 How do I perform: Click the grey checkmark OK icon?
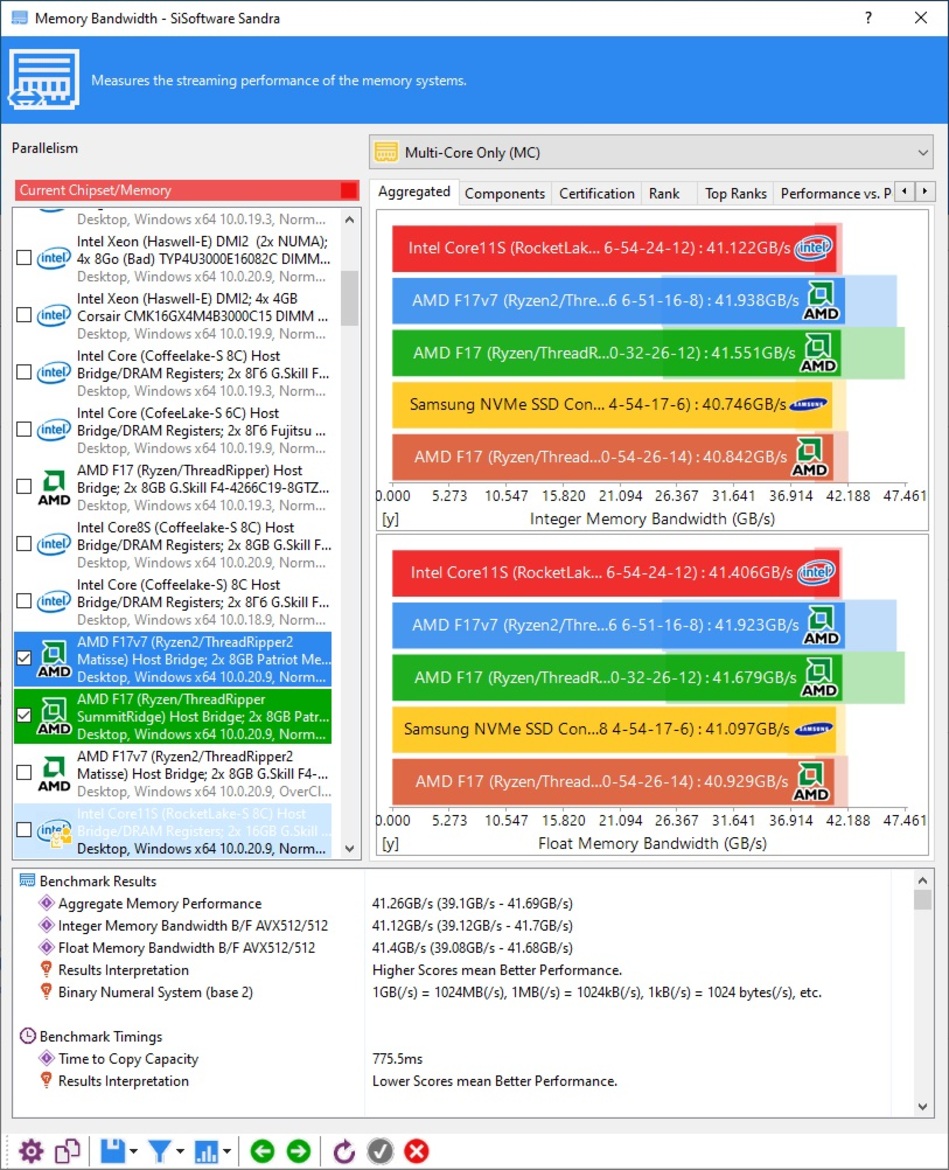(x=380, y=1151)
